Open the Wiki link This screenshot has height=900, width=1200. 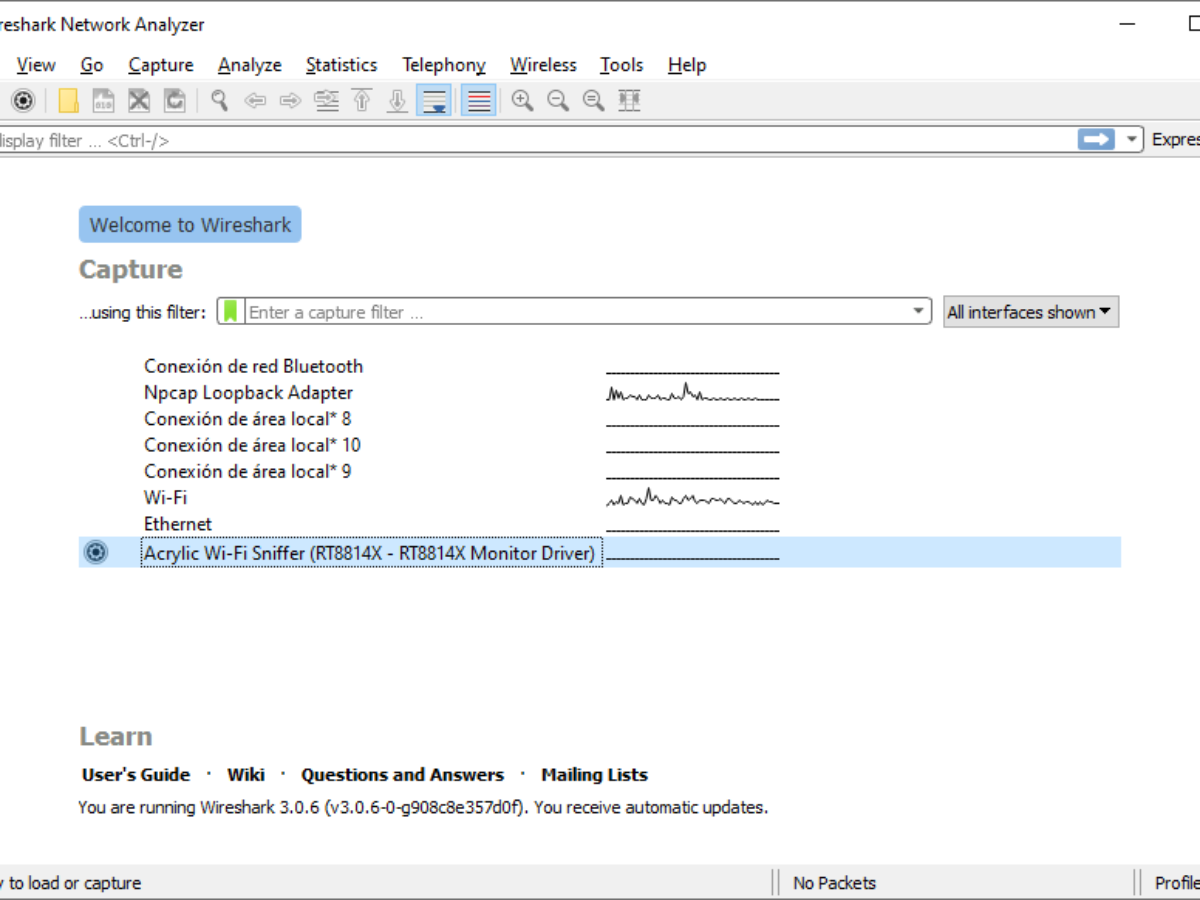pyautogui.click(x=246, y=775)
